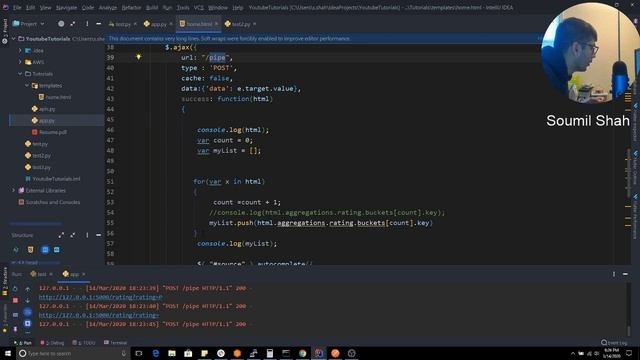Open the Run tool window options menu

[x=613, y=274]
